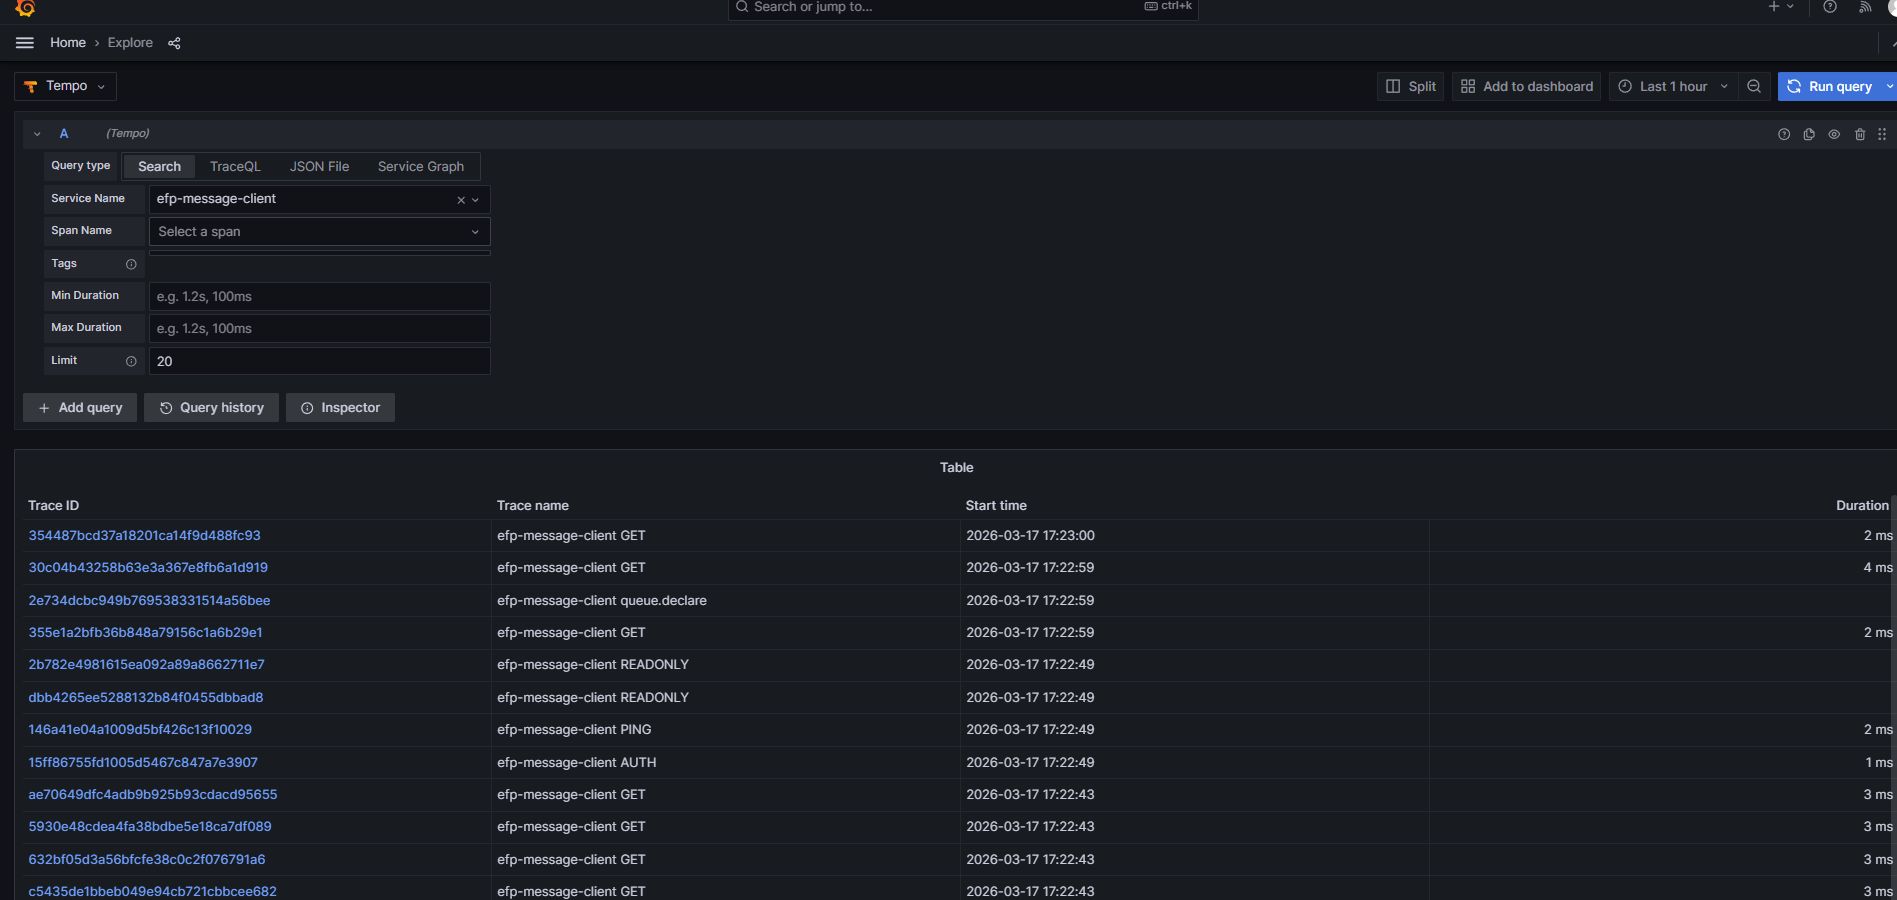This screenshot has height=900, width=1897.
Task: Open the Tempo data source picker
Action: pos(66,87)
